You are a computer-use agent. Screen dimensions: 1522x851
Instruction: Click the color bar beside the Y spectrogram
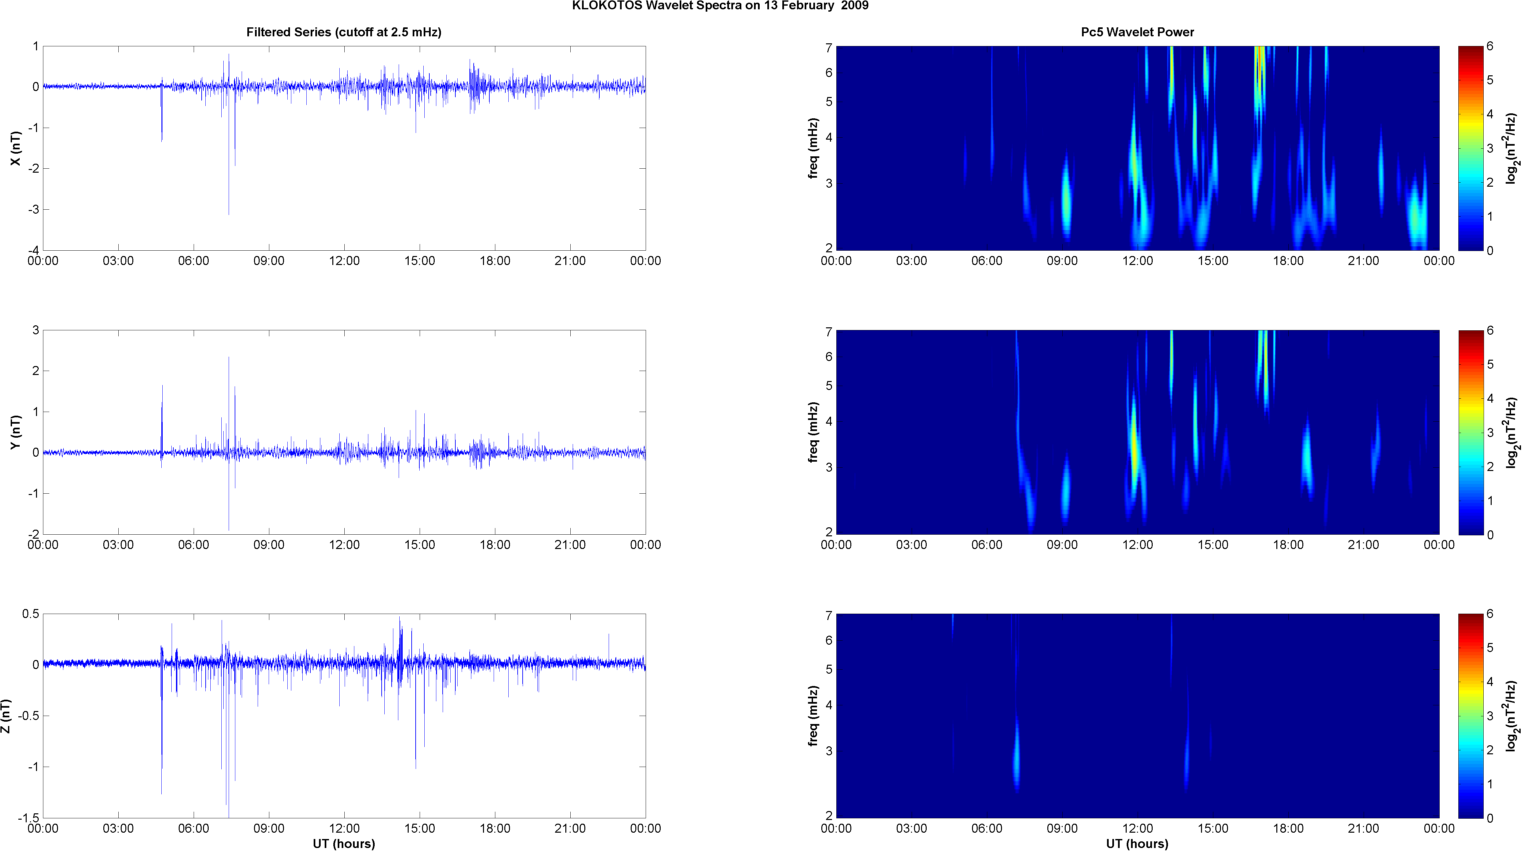pyautogui.click(x=1470, y=432)
